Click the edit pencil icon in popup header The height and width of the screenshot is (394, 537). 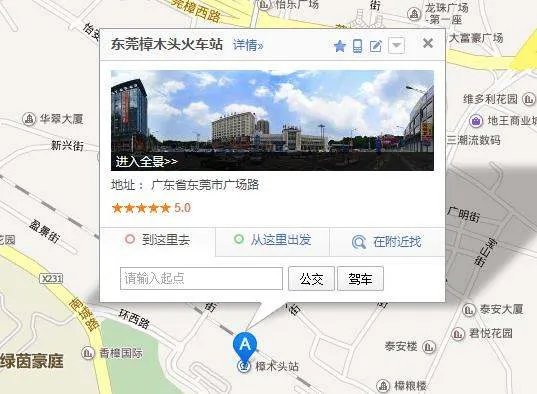pos(376,46)
